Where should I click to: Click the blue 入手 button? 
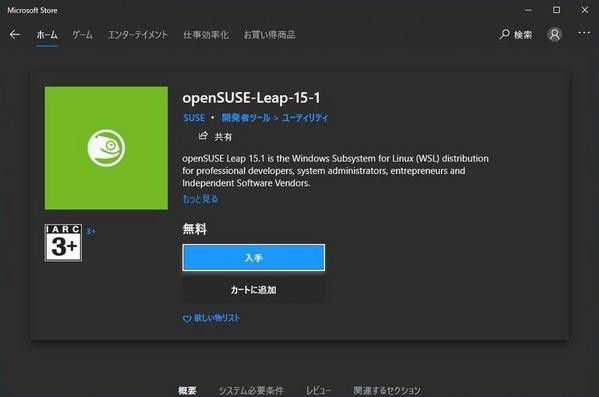254,258
